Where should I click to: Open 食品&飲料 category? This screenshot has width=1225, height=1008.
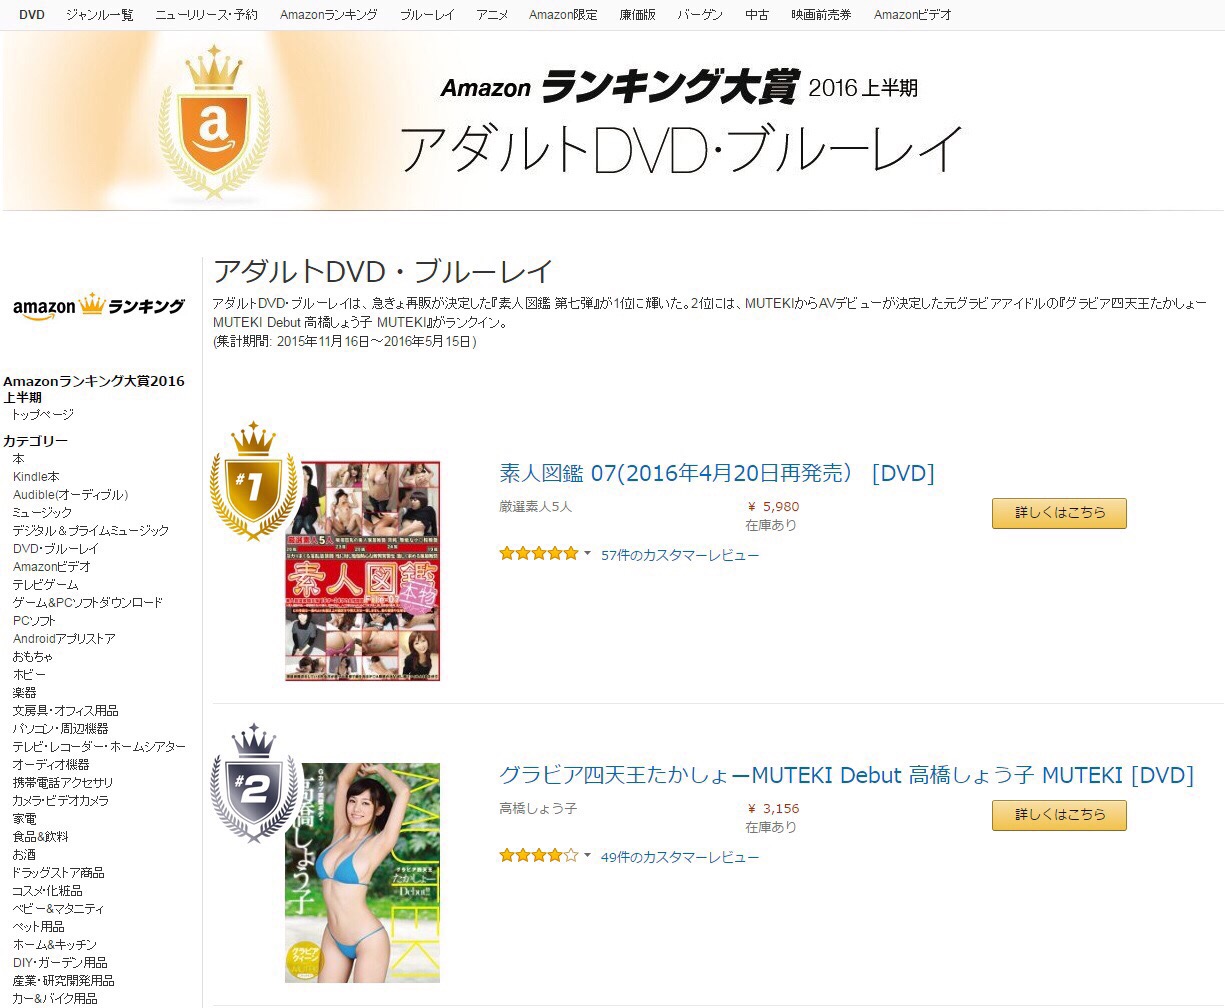(x=40, y=837)
